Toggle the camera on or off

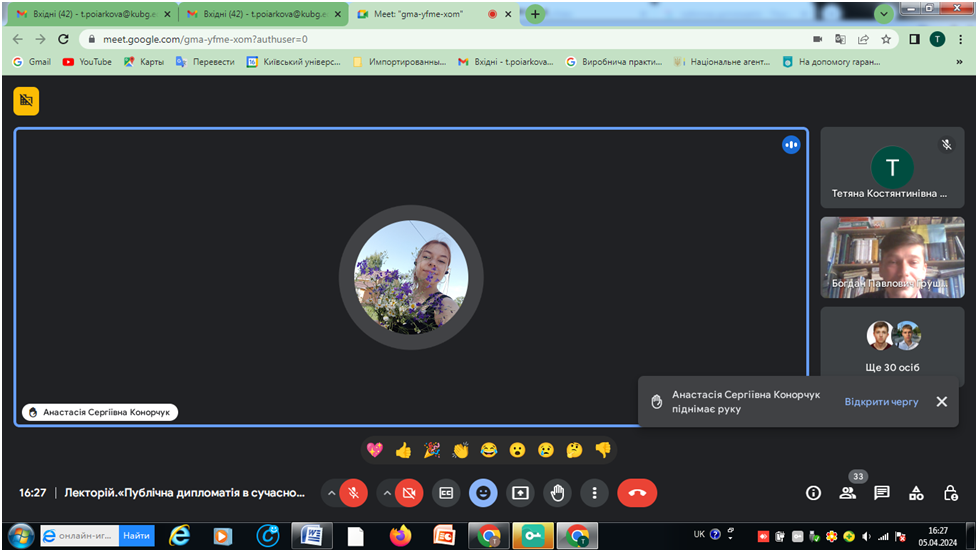tap(408, 492)
